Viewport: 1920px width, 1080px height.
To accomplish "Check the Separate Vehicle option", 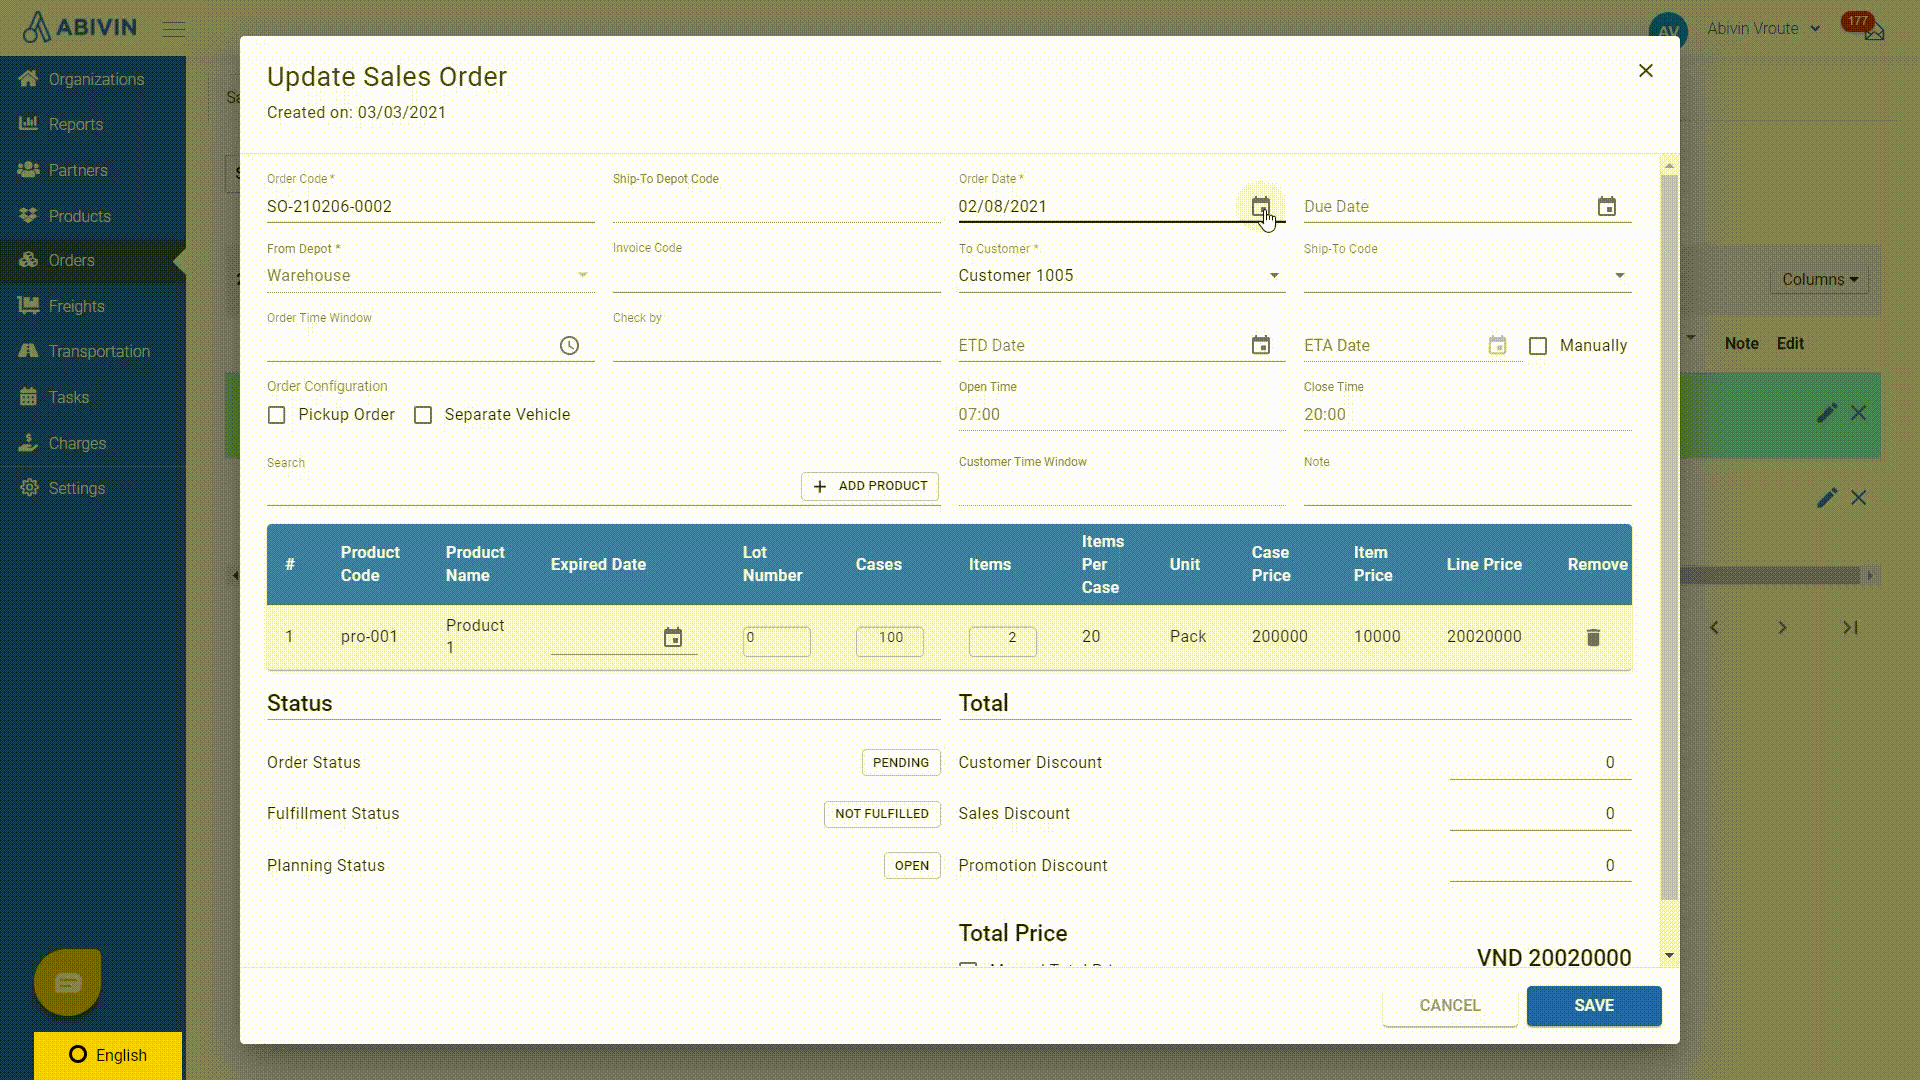I will (x=423, y=415).
